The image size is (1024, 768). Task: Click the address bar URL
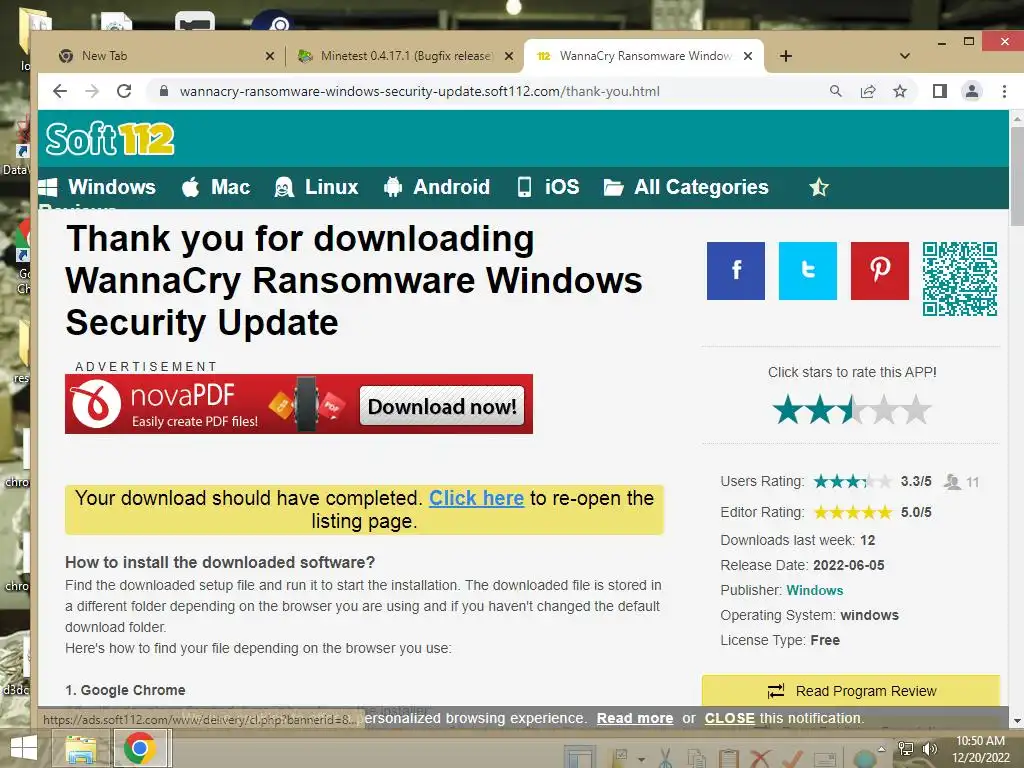(x=419, y=91)
